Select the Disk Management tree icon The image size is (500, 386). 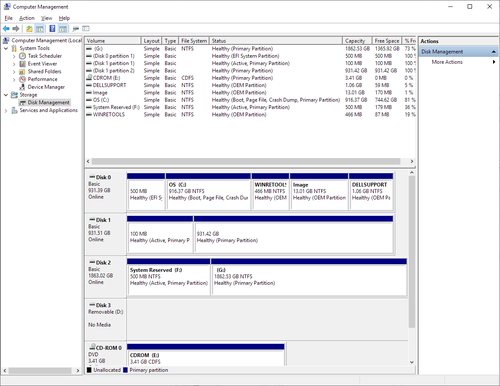[22, 103]
